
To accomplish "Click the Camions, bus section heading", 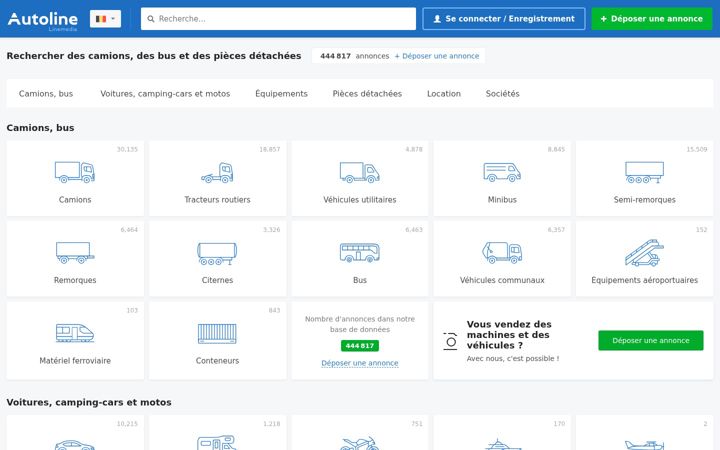I will 40,128.
